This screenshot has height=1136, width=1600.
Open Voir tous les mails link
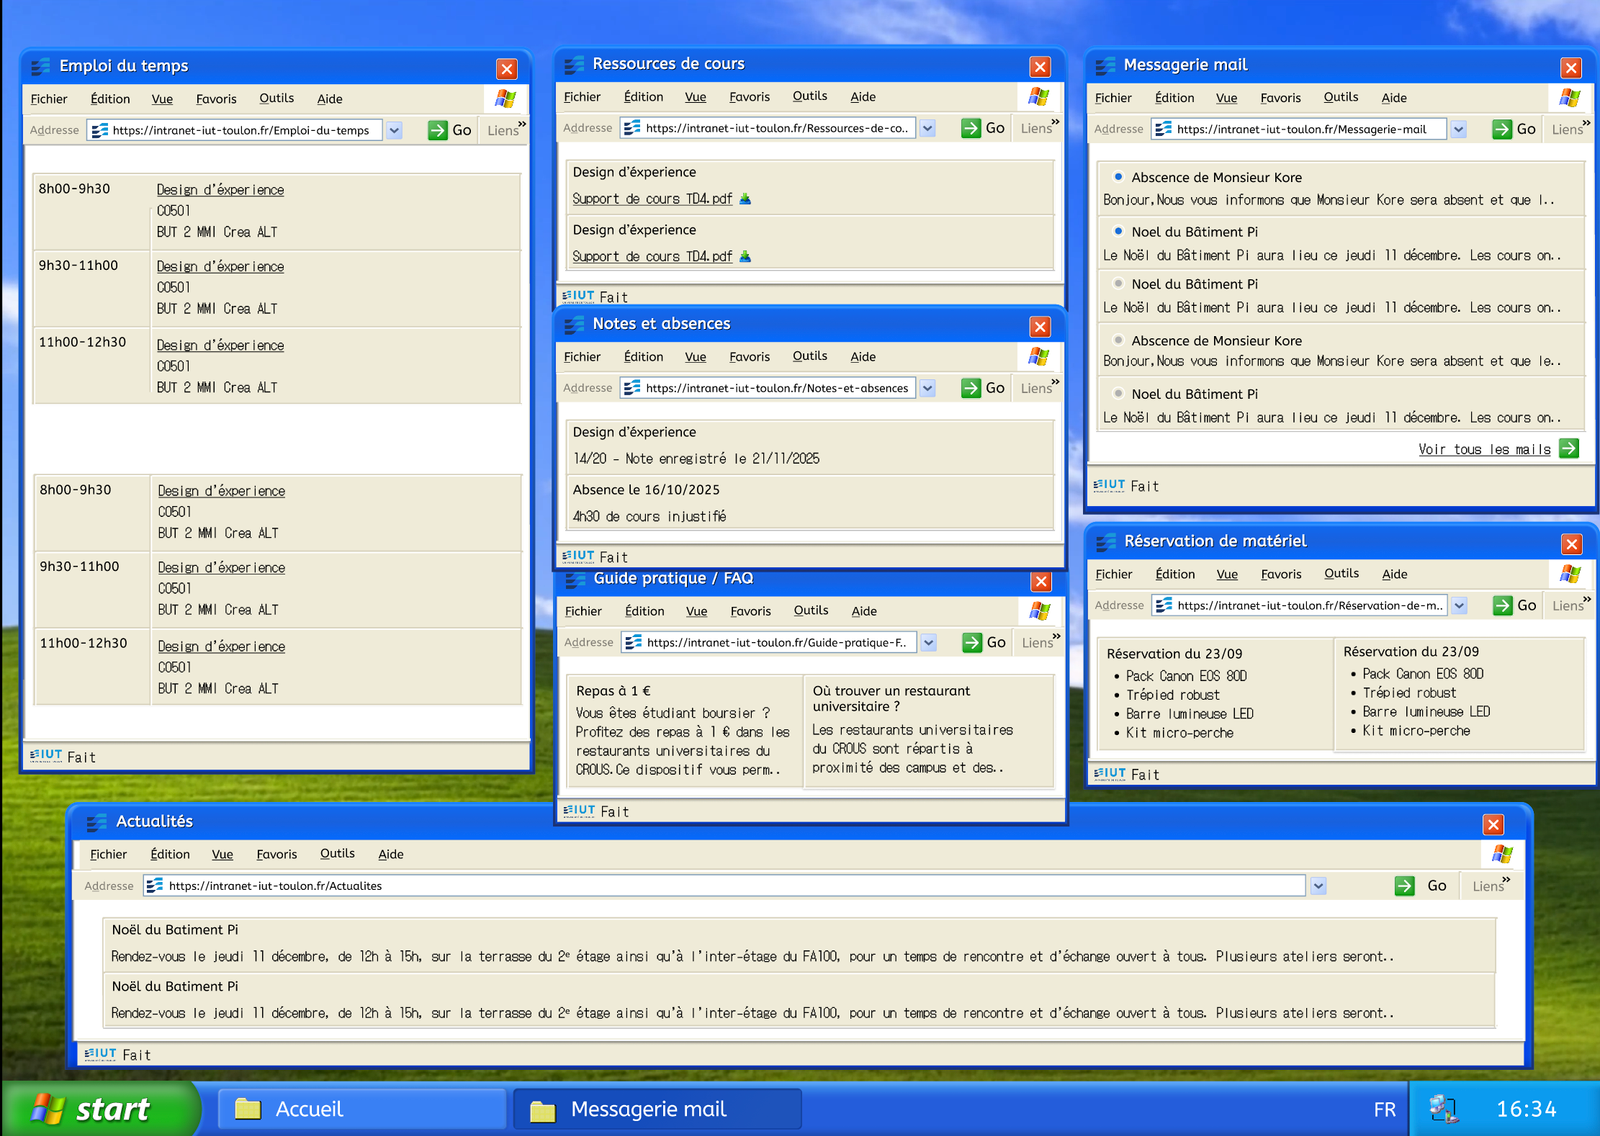[x=1484, y=450]
